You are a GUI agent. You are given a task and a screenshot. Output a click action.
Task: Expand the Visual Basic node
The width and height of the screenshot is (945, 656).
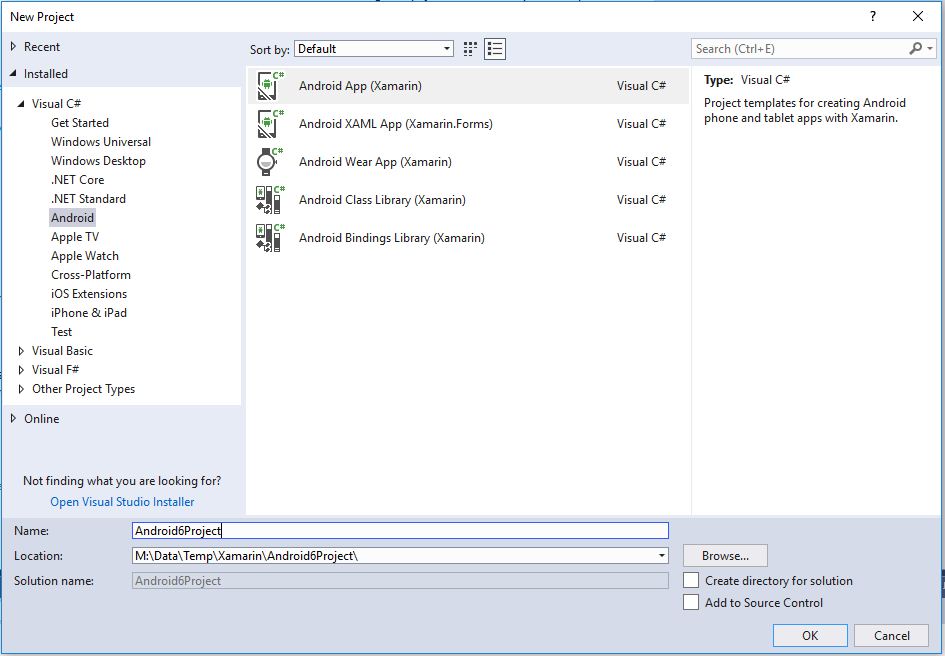21,351
